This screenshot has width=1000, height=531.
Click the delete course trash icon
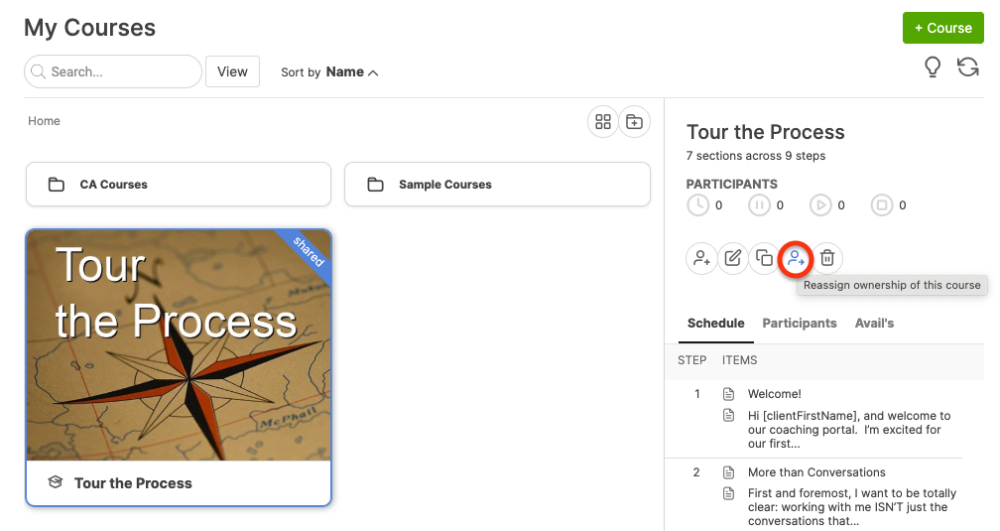[x=828, y=258]
